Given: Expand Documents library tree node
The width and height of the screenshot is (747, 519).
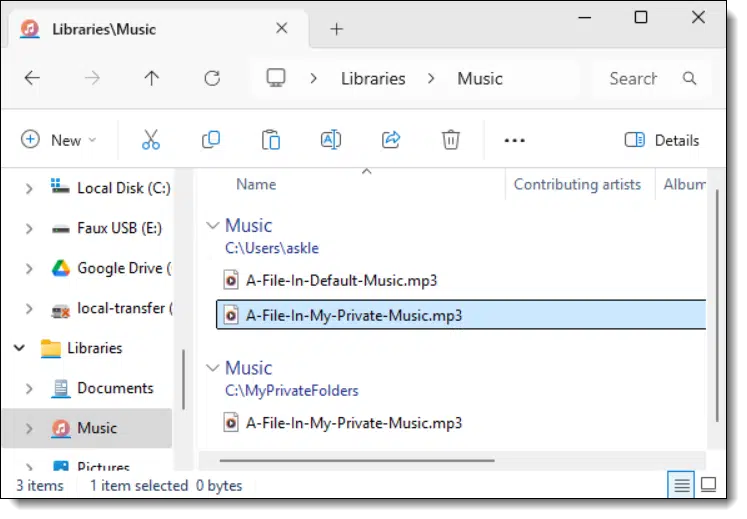Looking at the screenshot, I should tap(29, 389).
